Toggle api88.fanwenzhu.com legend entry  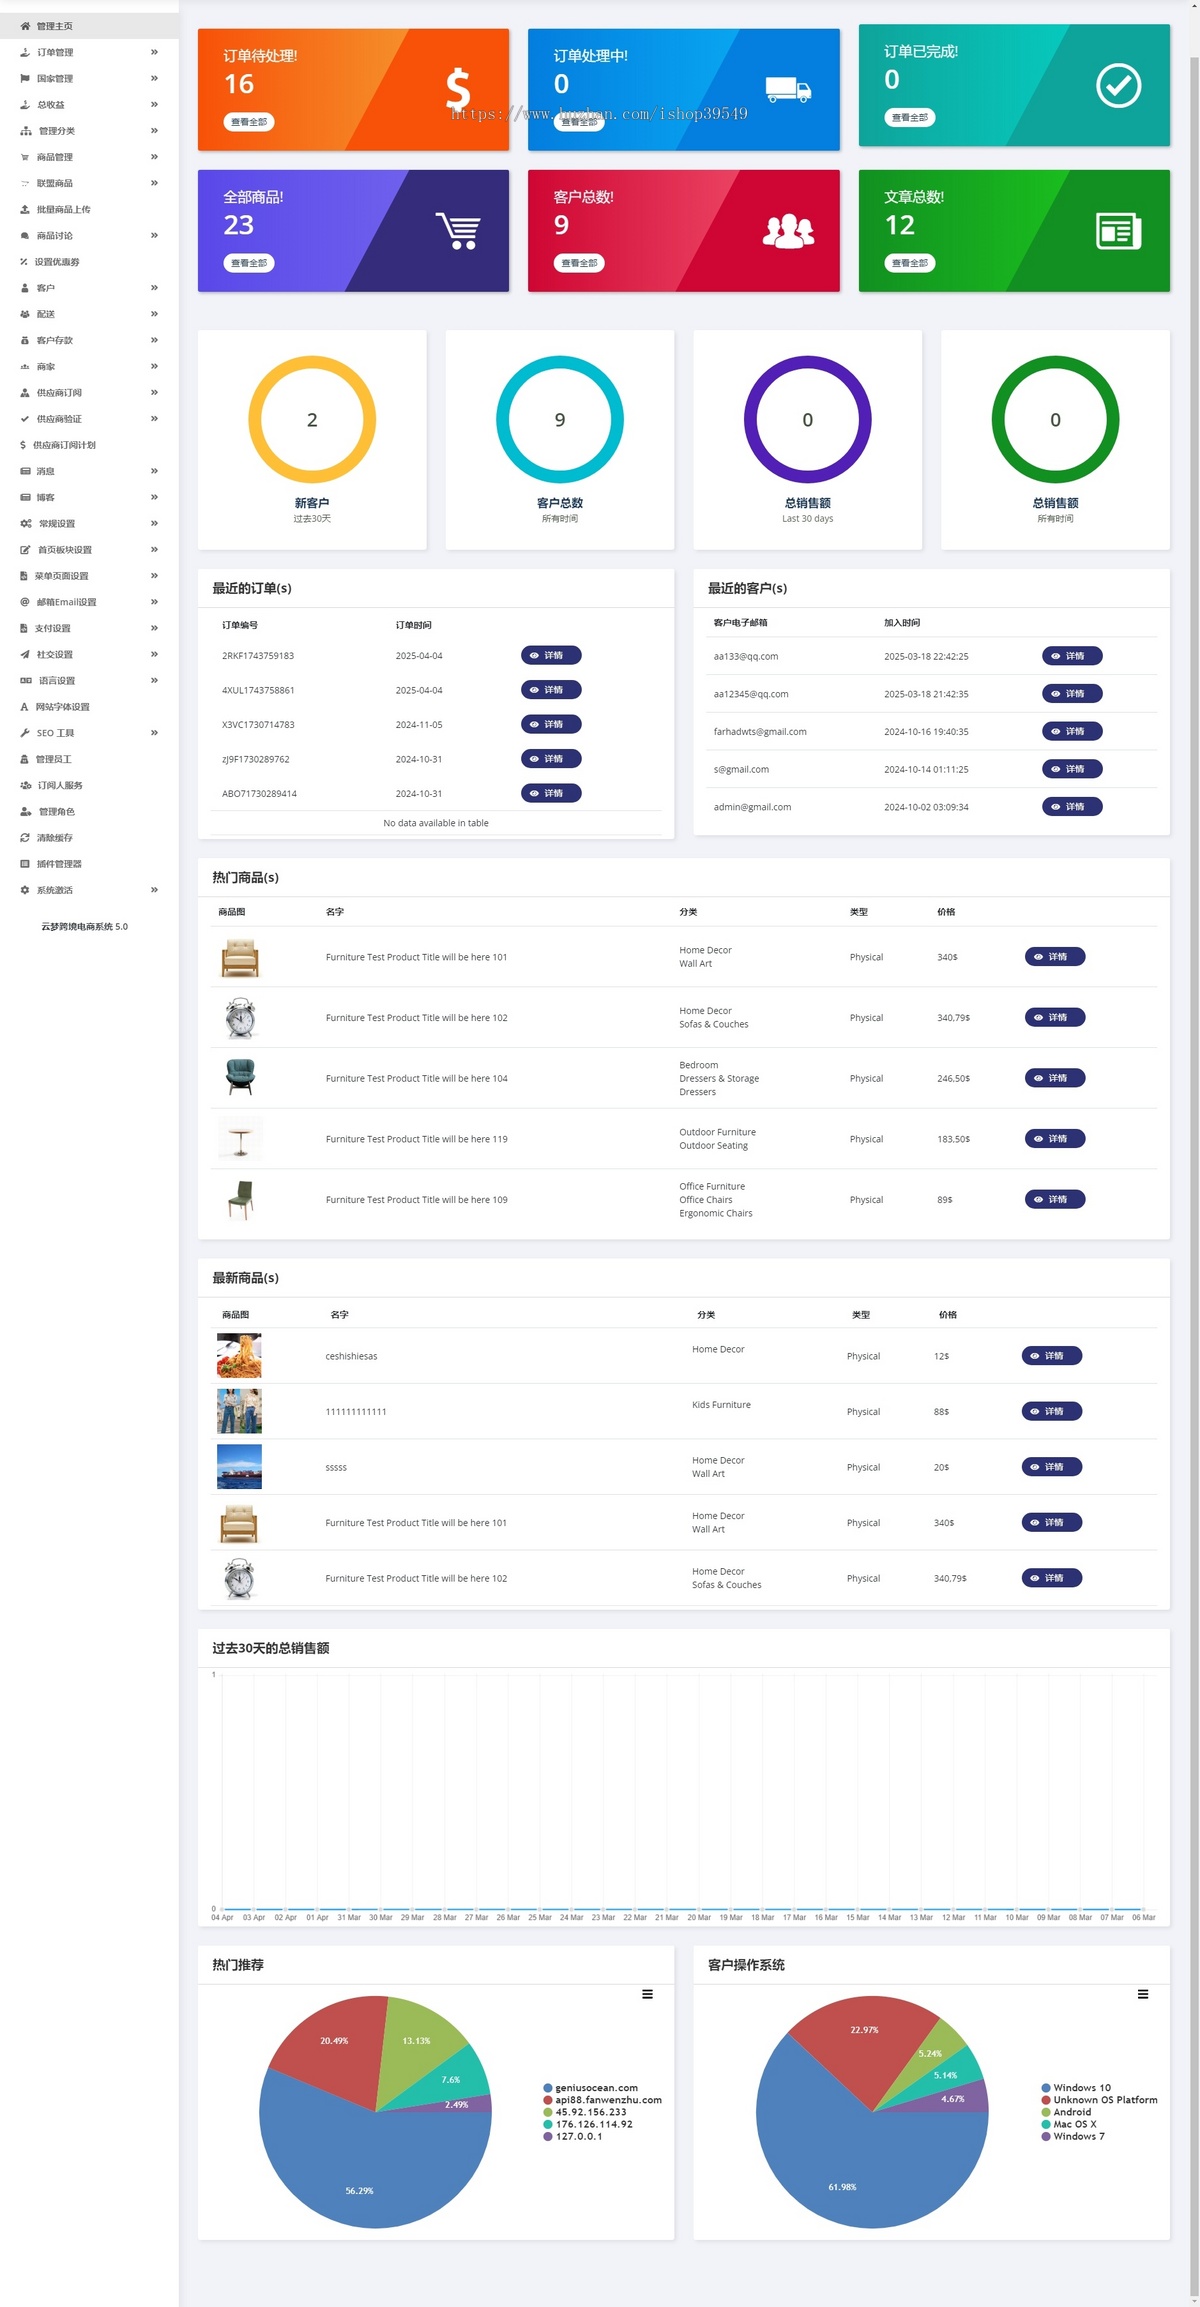(602, 2100)
